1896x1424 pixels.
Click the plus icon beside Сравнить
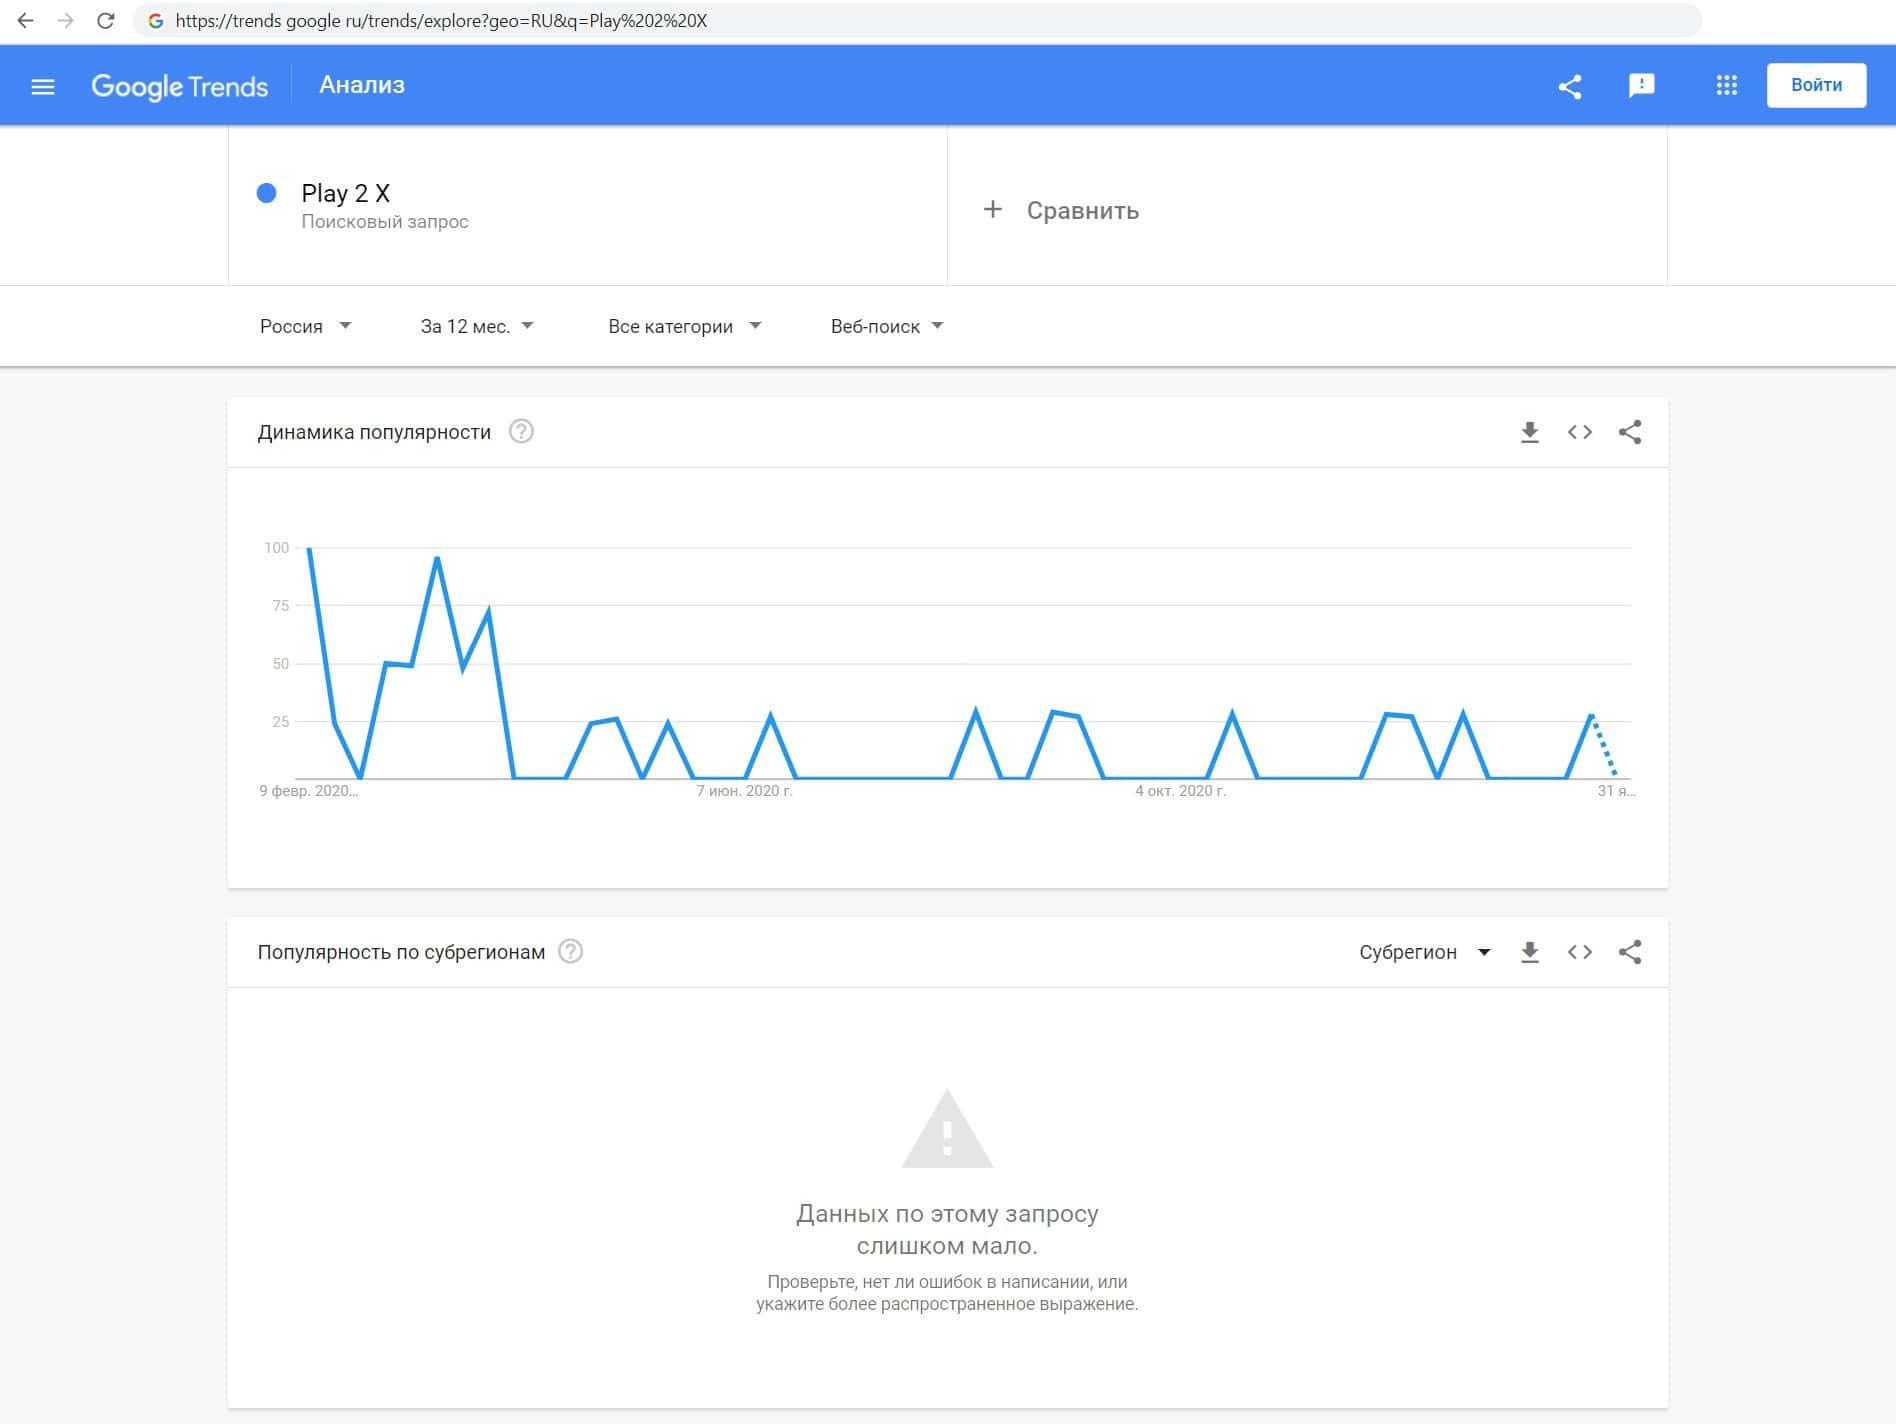click(992, 209)
